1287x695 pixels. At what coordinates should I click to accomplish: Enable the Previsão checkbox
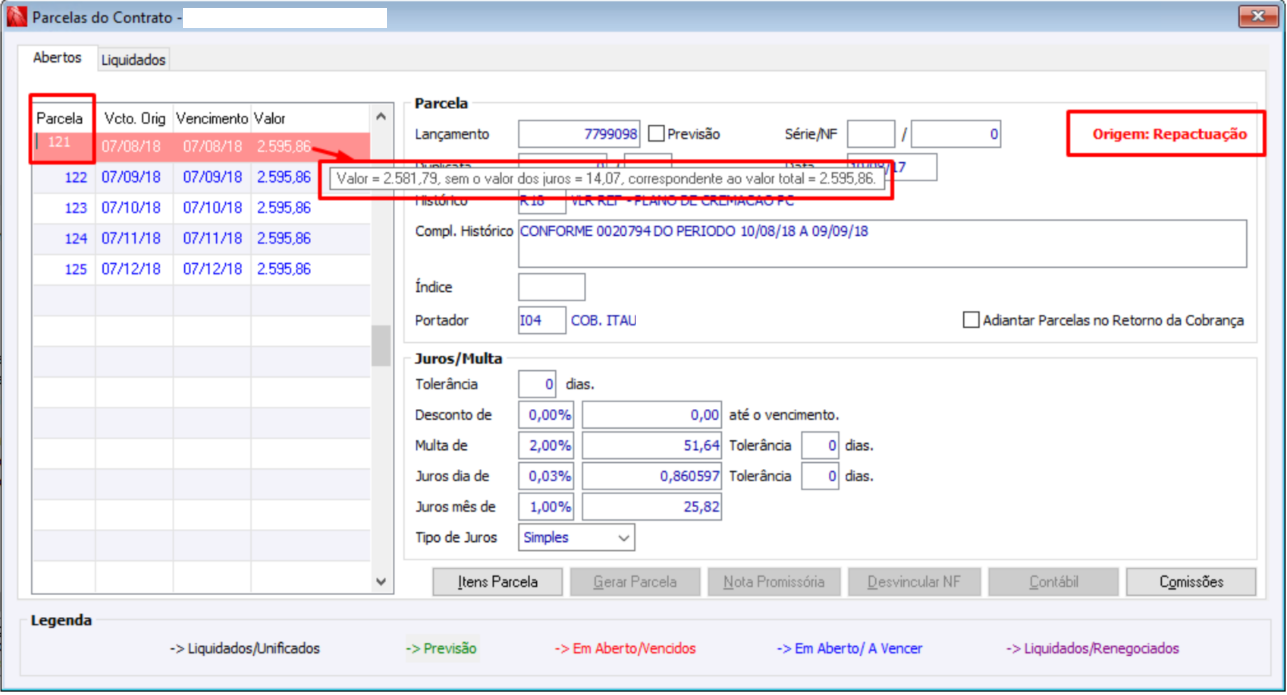click(656, 133)
